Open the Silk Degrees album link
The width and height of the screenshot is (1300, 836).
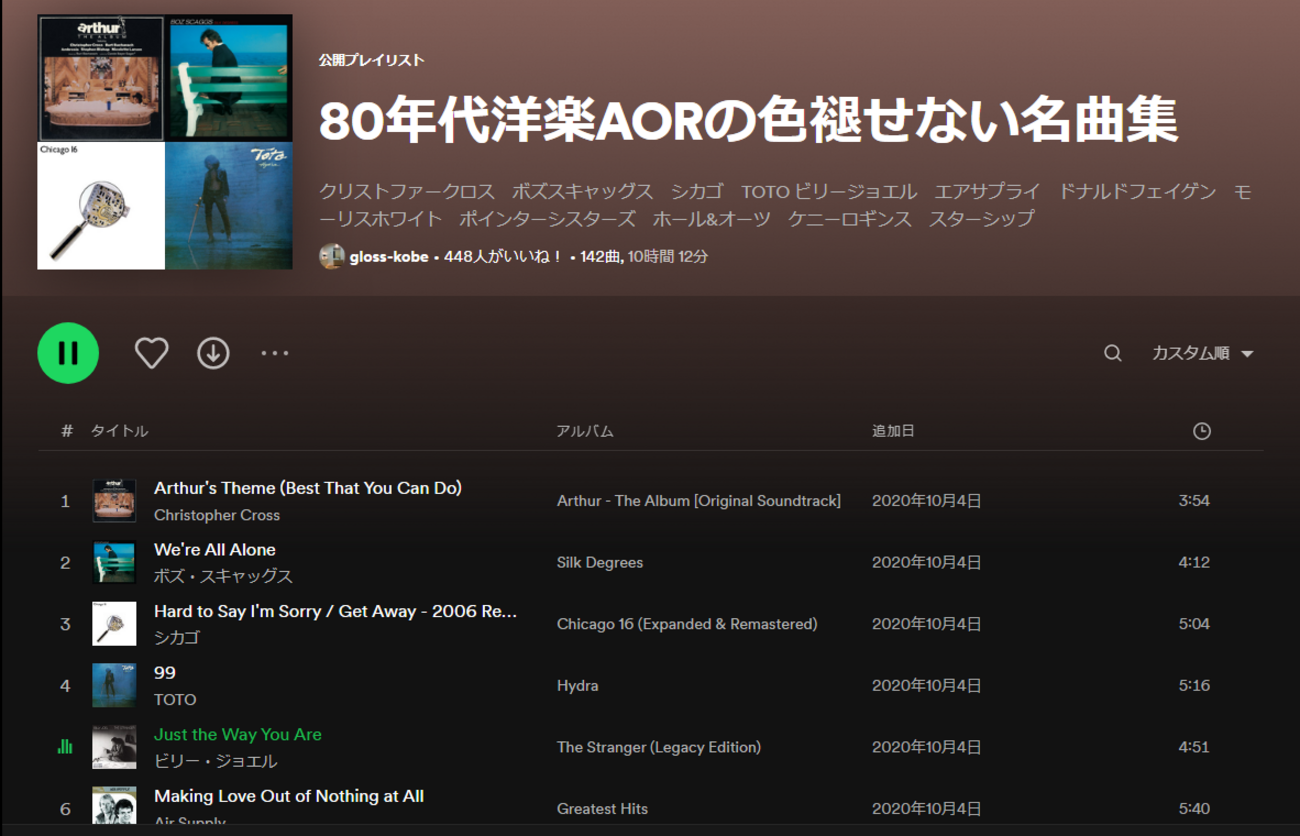600,563
